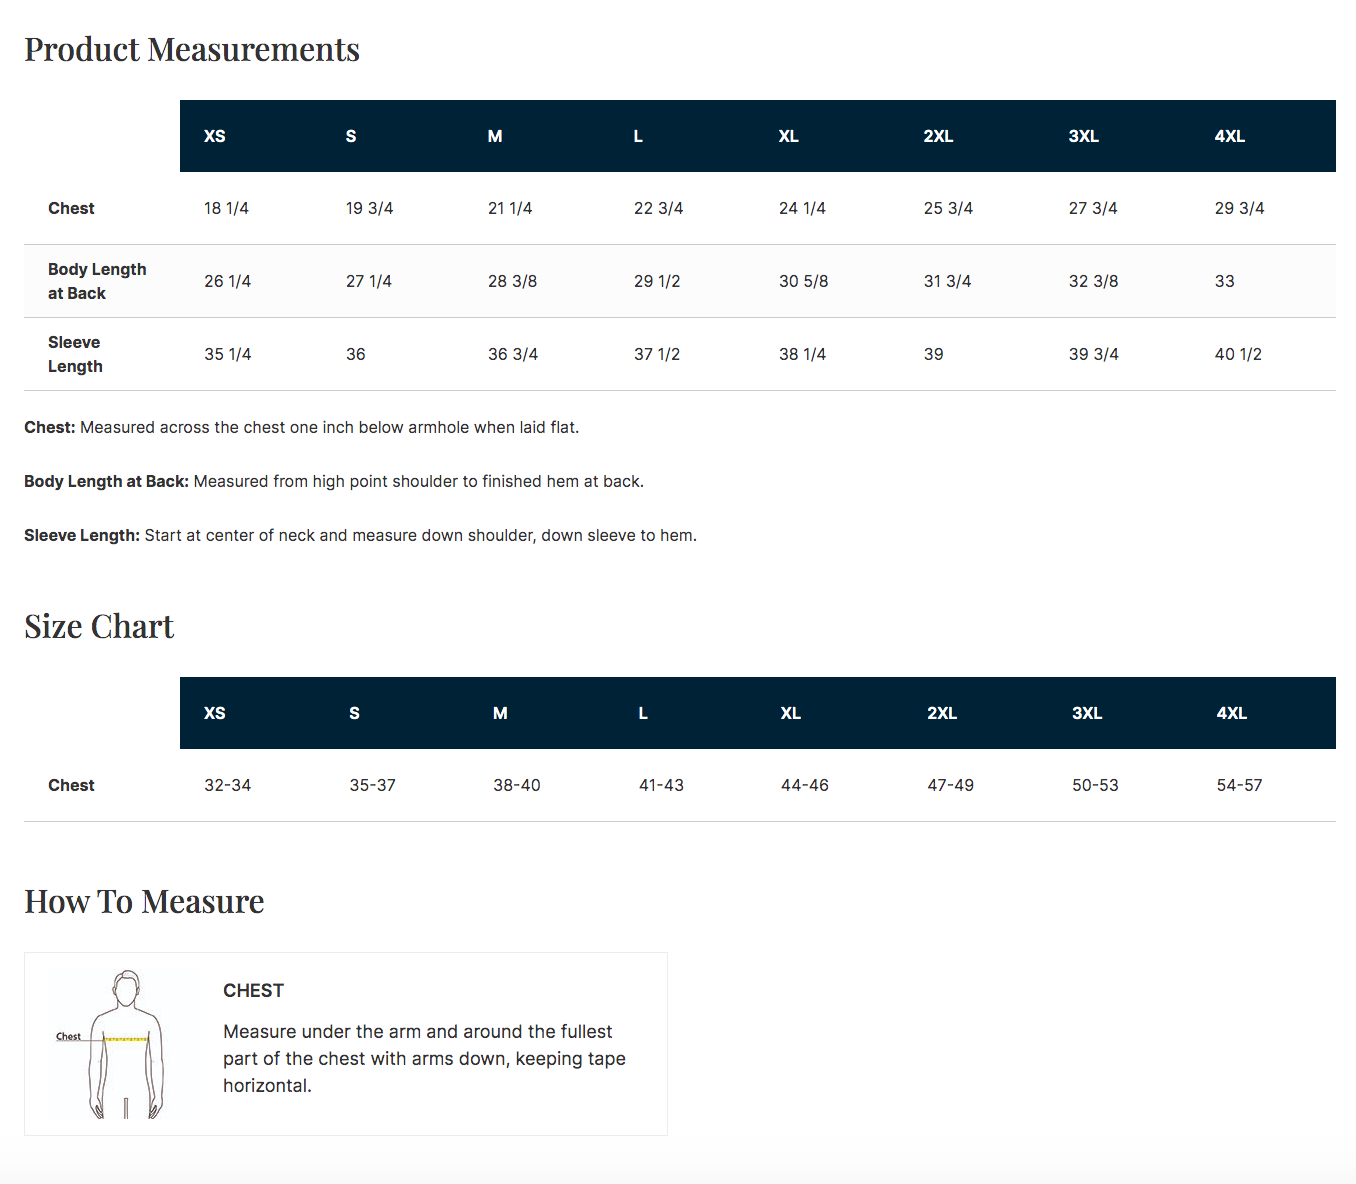Select the 3XL header in Size Chart
Image resolution: width=1356 pixels, height=1184 pixels.
1087,713
